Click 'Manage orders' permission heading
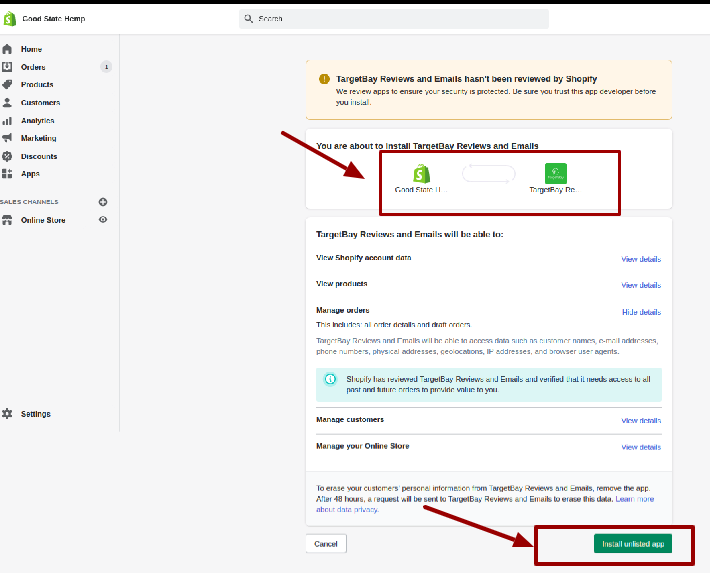This screenshot has width=710, height=573. [343, 310]
